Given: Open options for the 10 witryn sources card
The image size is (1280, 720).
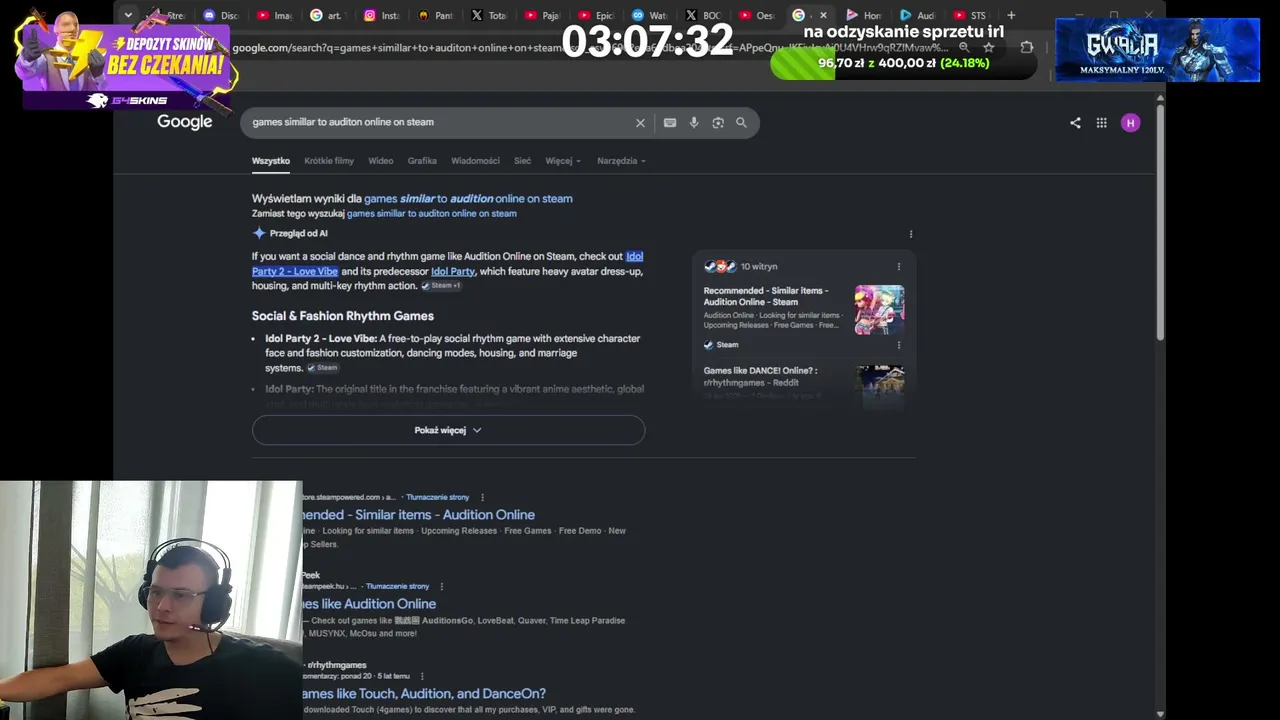Looking at the screenshot, I should click(899, 267).
